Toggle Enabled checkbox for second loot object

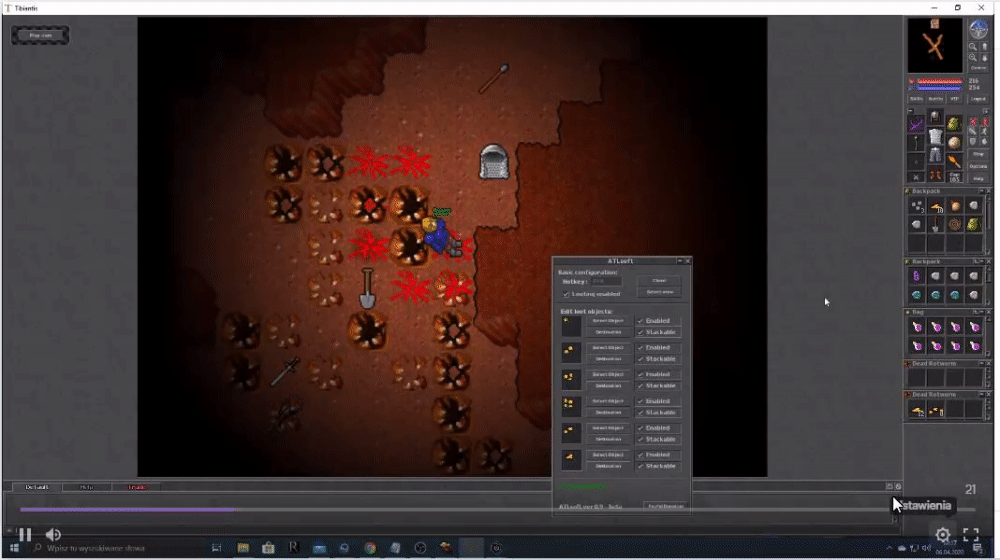pyautogui.click(x=640, y=348)
